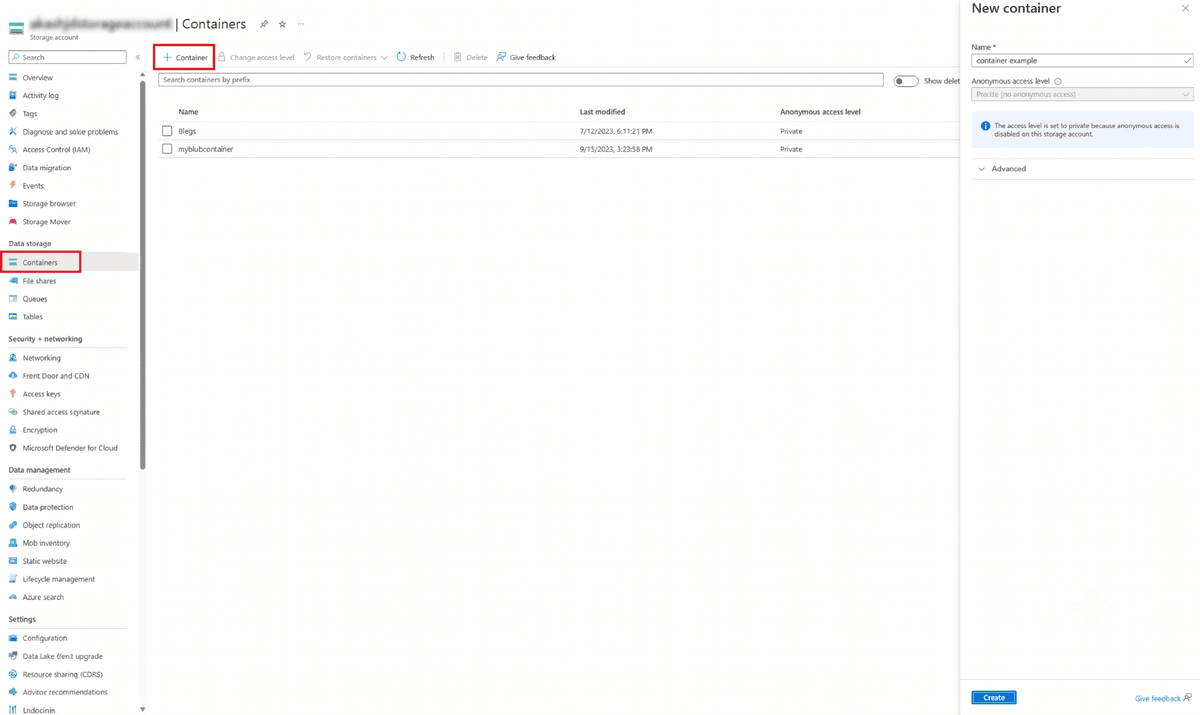Open the Activity log icon

[13, 95]
